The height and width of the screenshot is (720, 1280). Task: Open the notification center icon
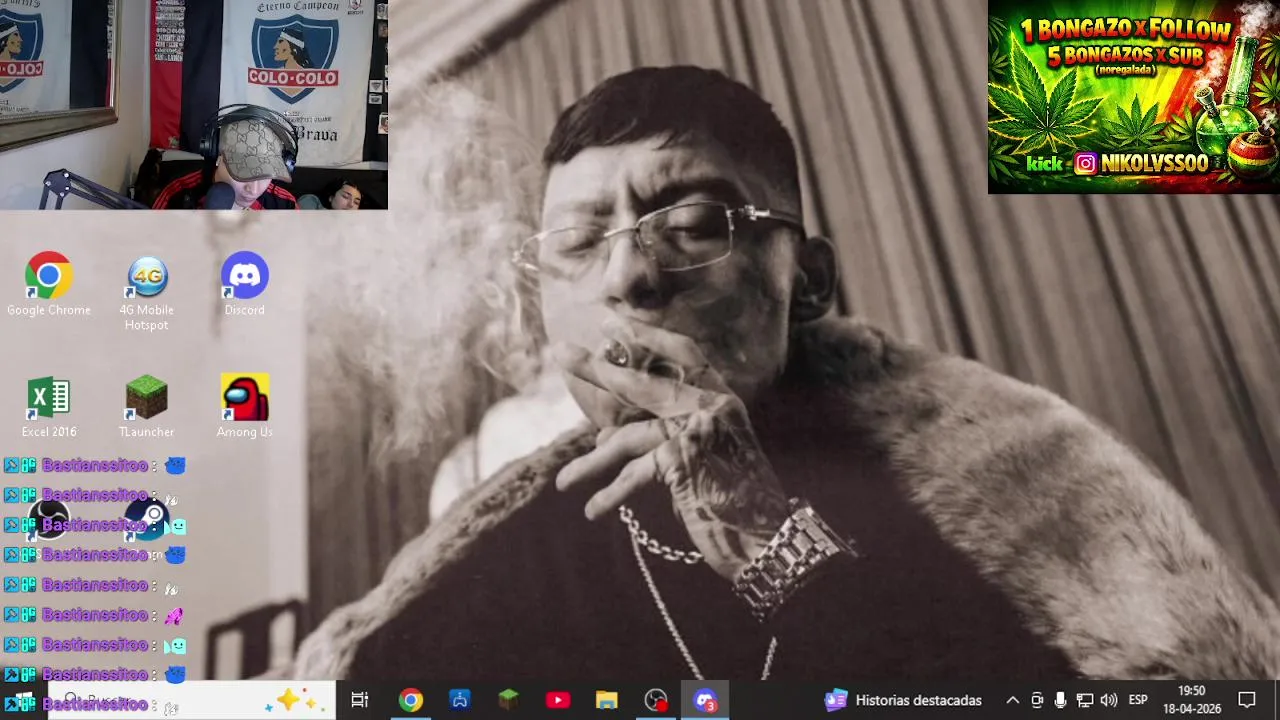(x=1247, y=700)
